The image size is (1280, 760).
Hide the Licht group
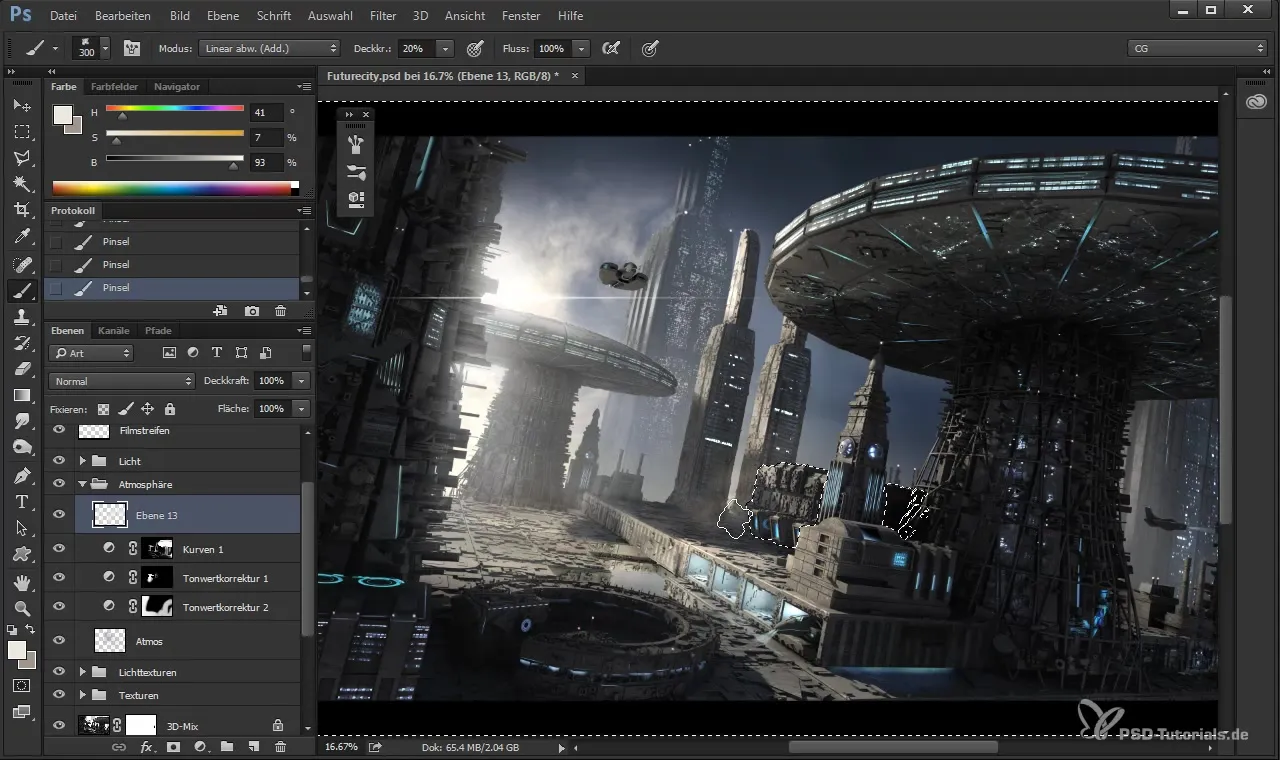pyautogui.click(x=59, y=461)
